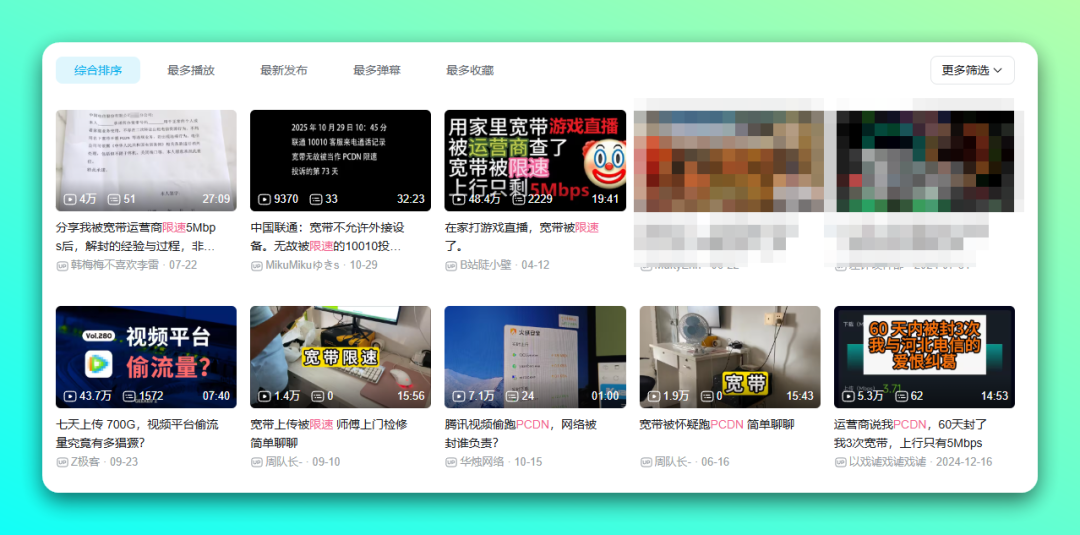Click the UP icon beside 以戏谑戏谑戏谑
Image resolution: width=1080 pixels, height=535 pixels.
coord(840,461)
